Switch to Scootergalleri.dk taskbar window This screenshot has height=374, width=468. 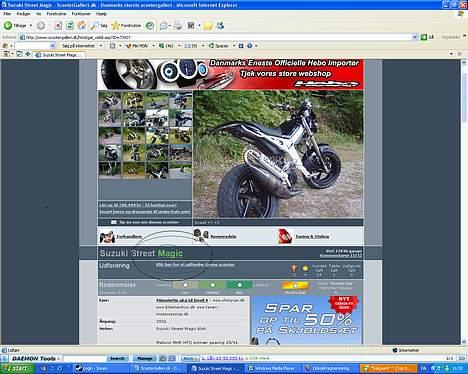pos(159,368)
